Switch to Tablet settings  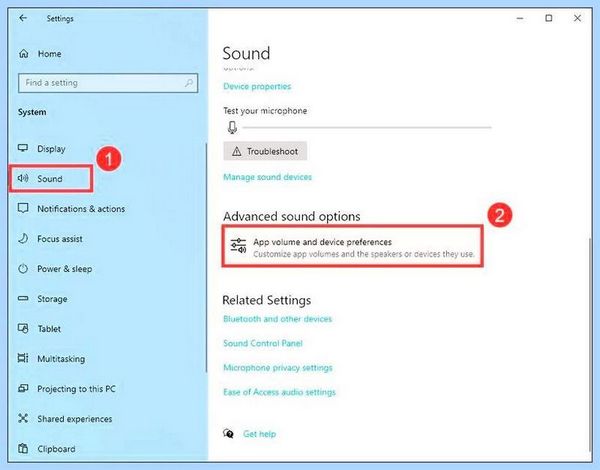coord(49,329)
